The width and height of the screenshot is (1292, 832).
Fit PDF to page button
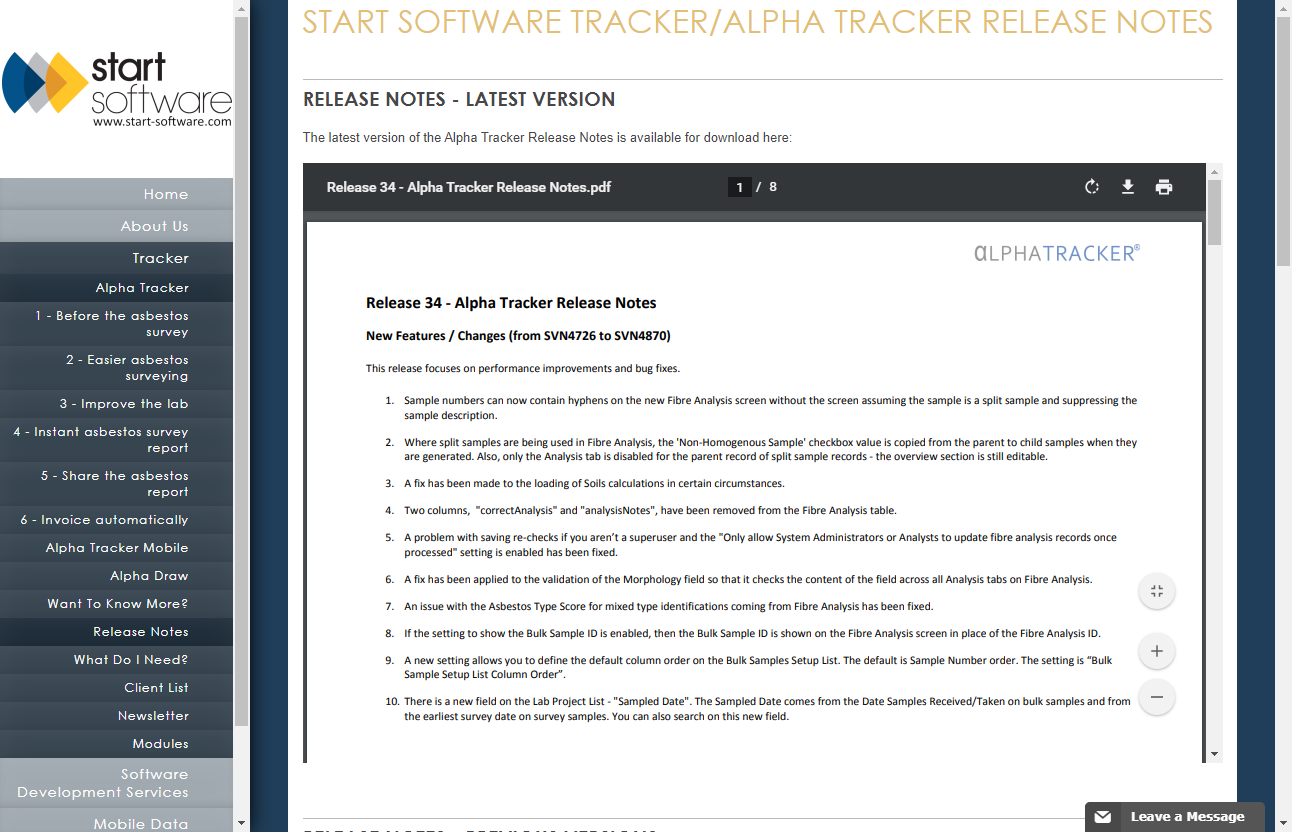click(x=1157, y=591)
